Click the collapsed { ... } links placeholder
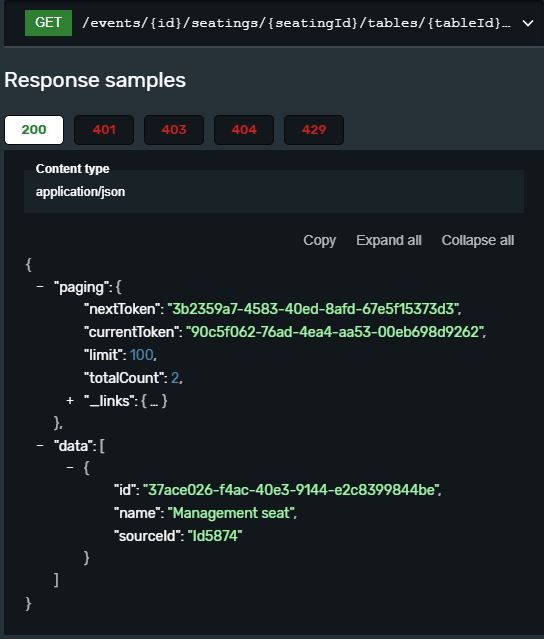This screenshot has width=544, height=639. click(x=154, y=401)
